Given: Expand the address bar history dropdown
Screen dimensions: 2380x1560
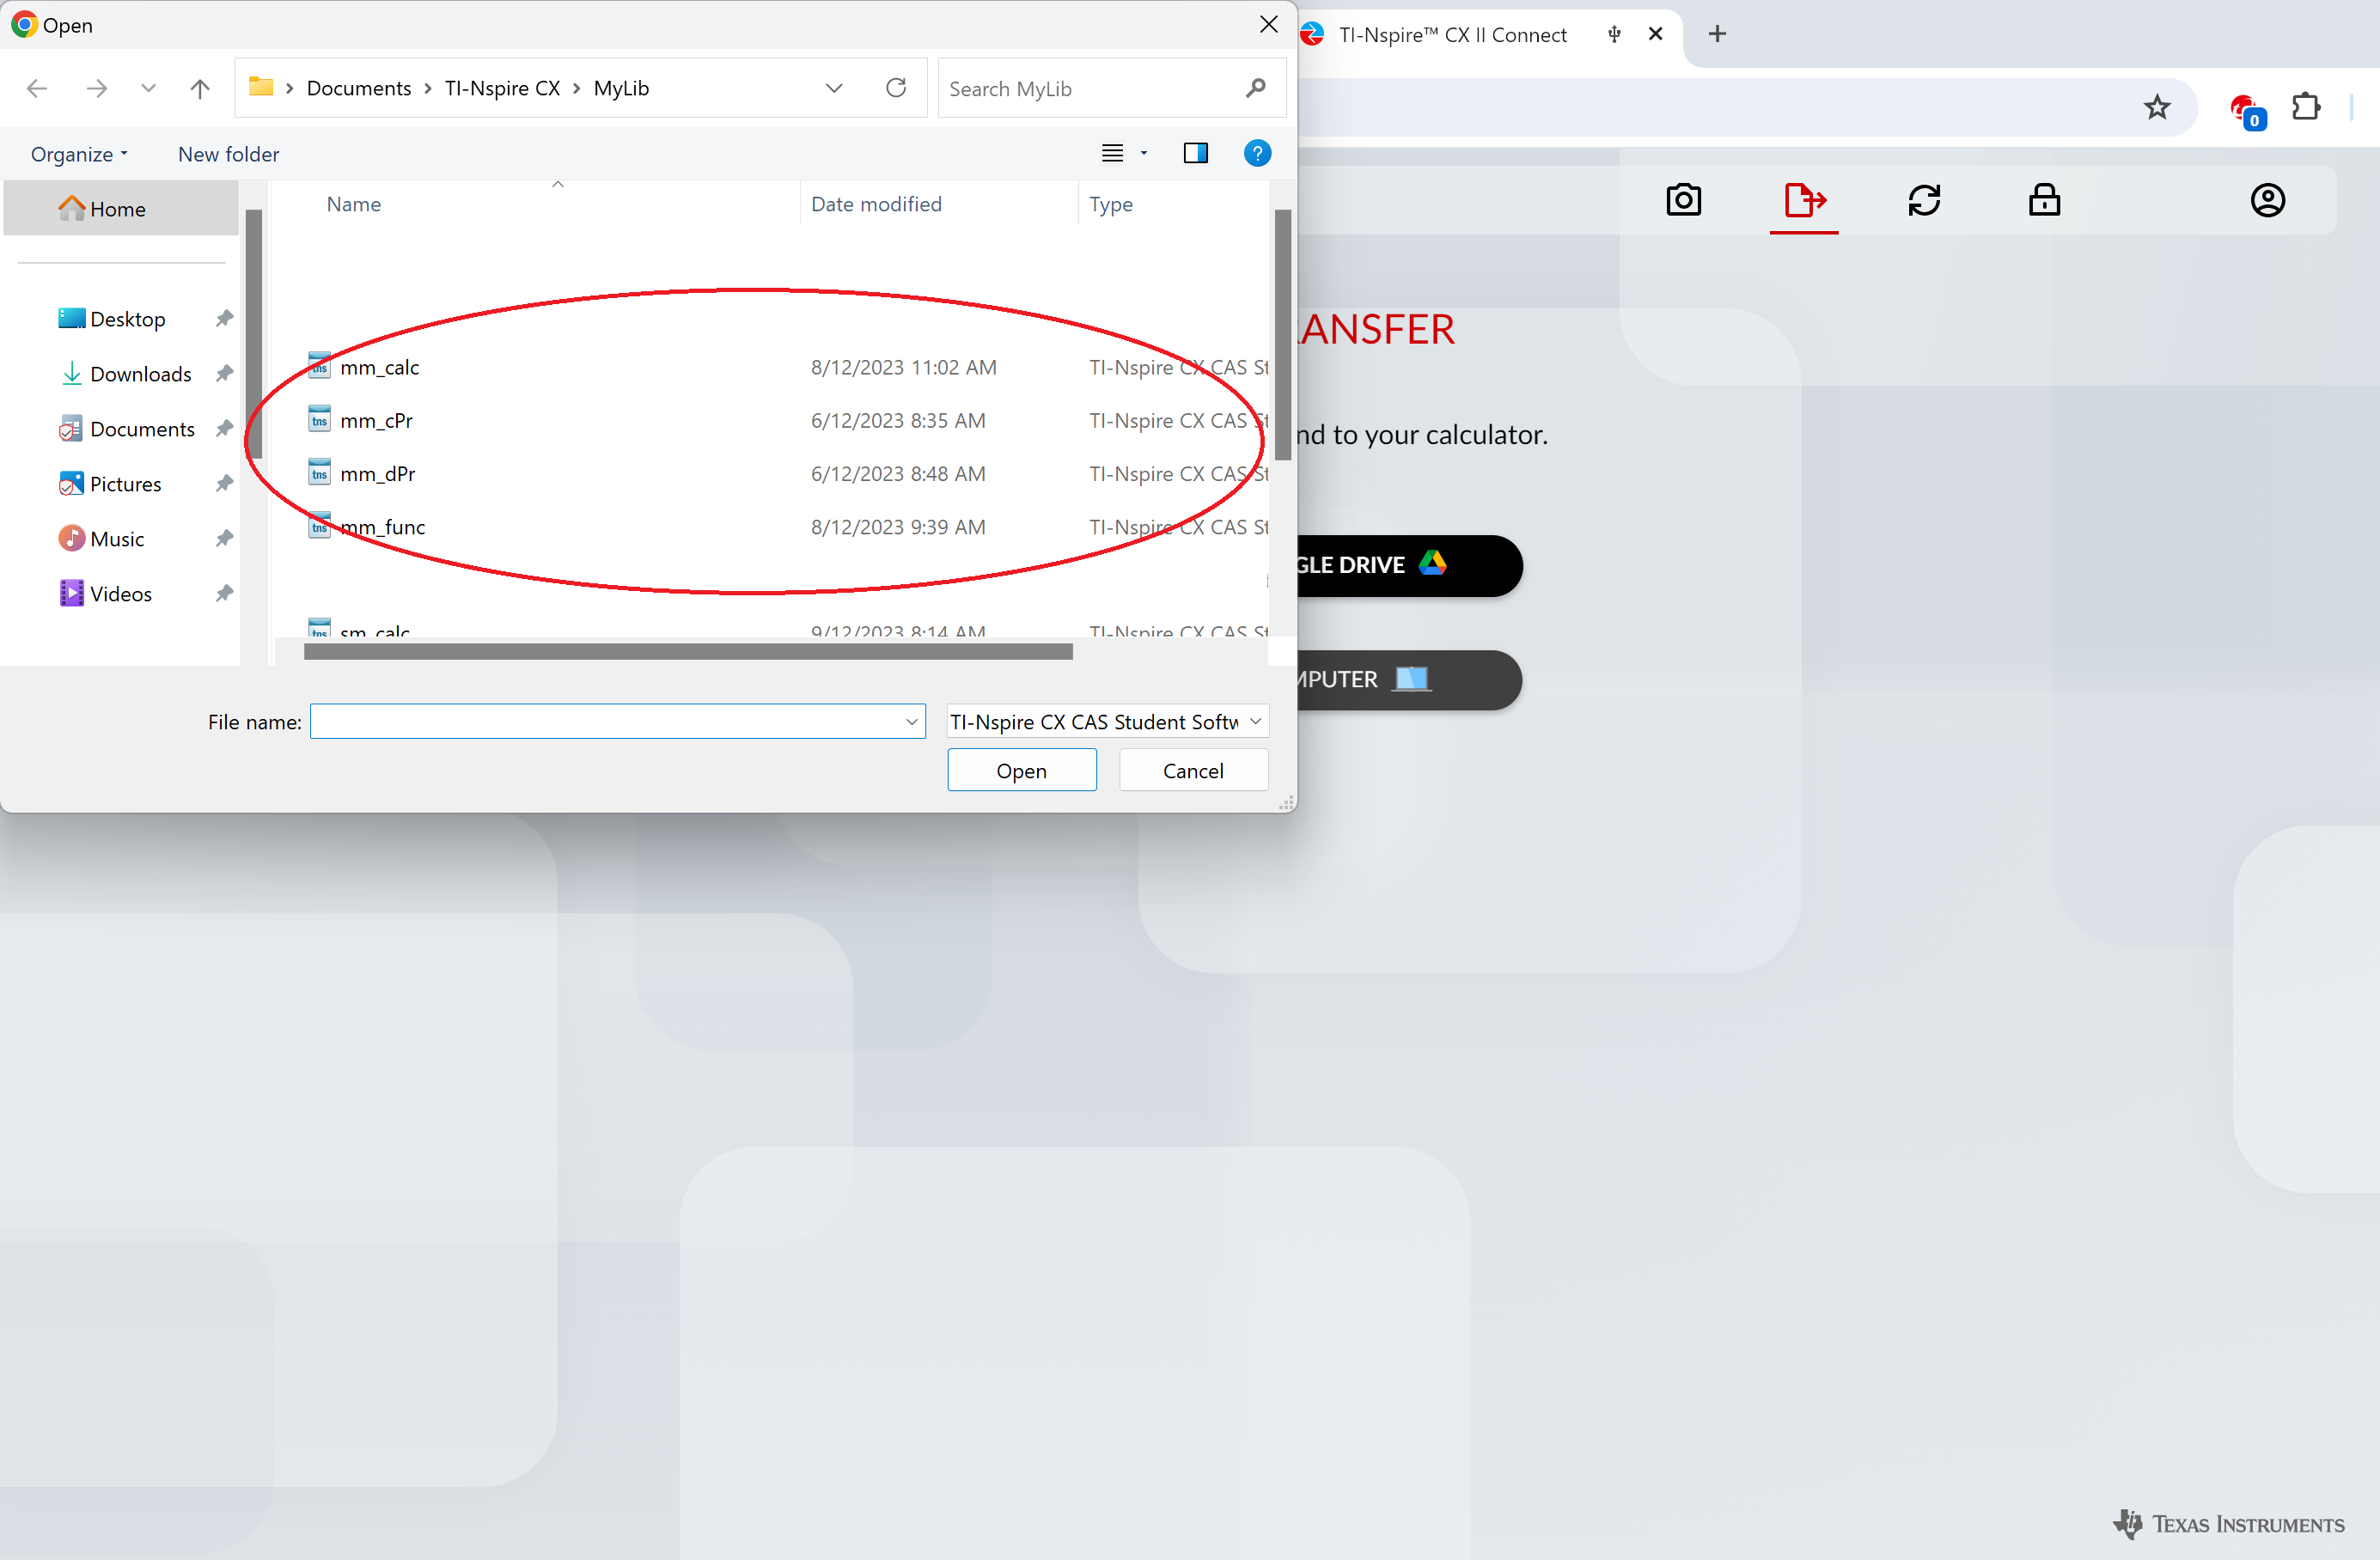Looking at the screenshot, I should (834, 88).
